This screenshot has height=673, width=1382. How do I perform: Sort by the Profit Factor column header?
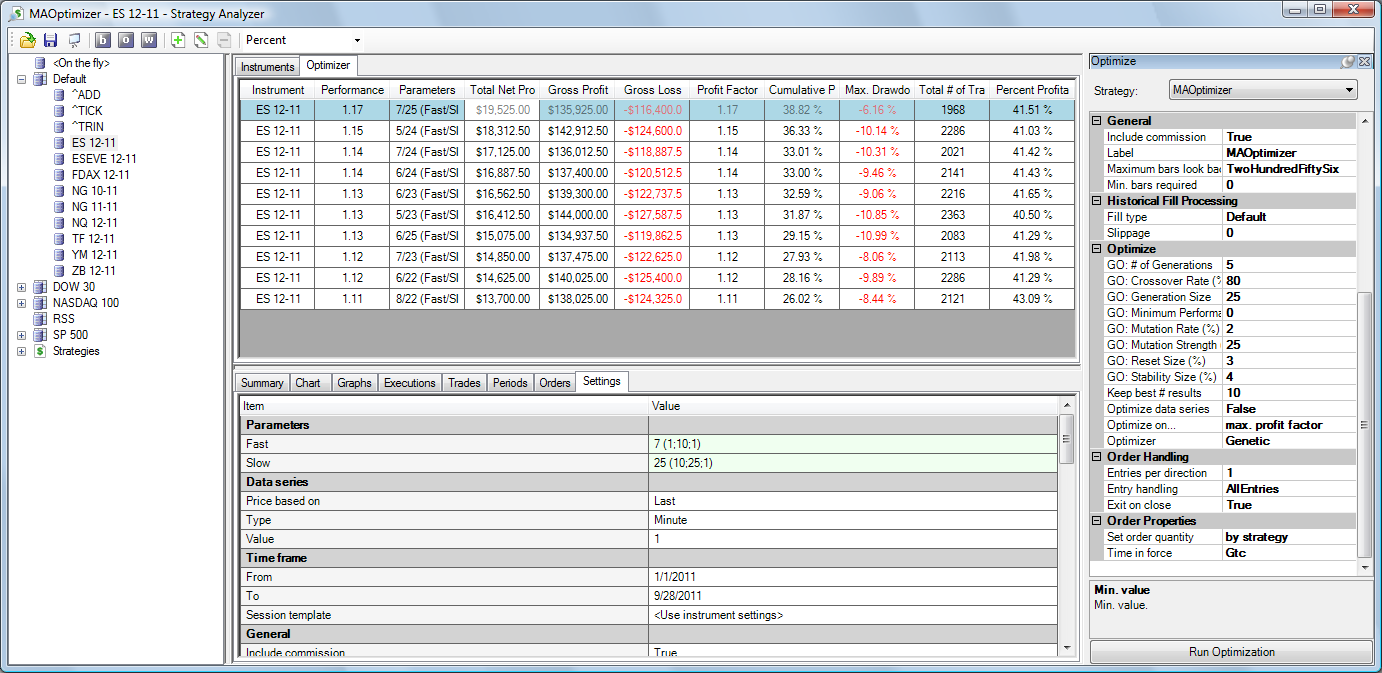point(727,90)
